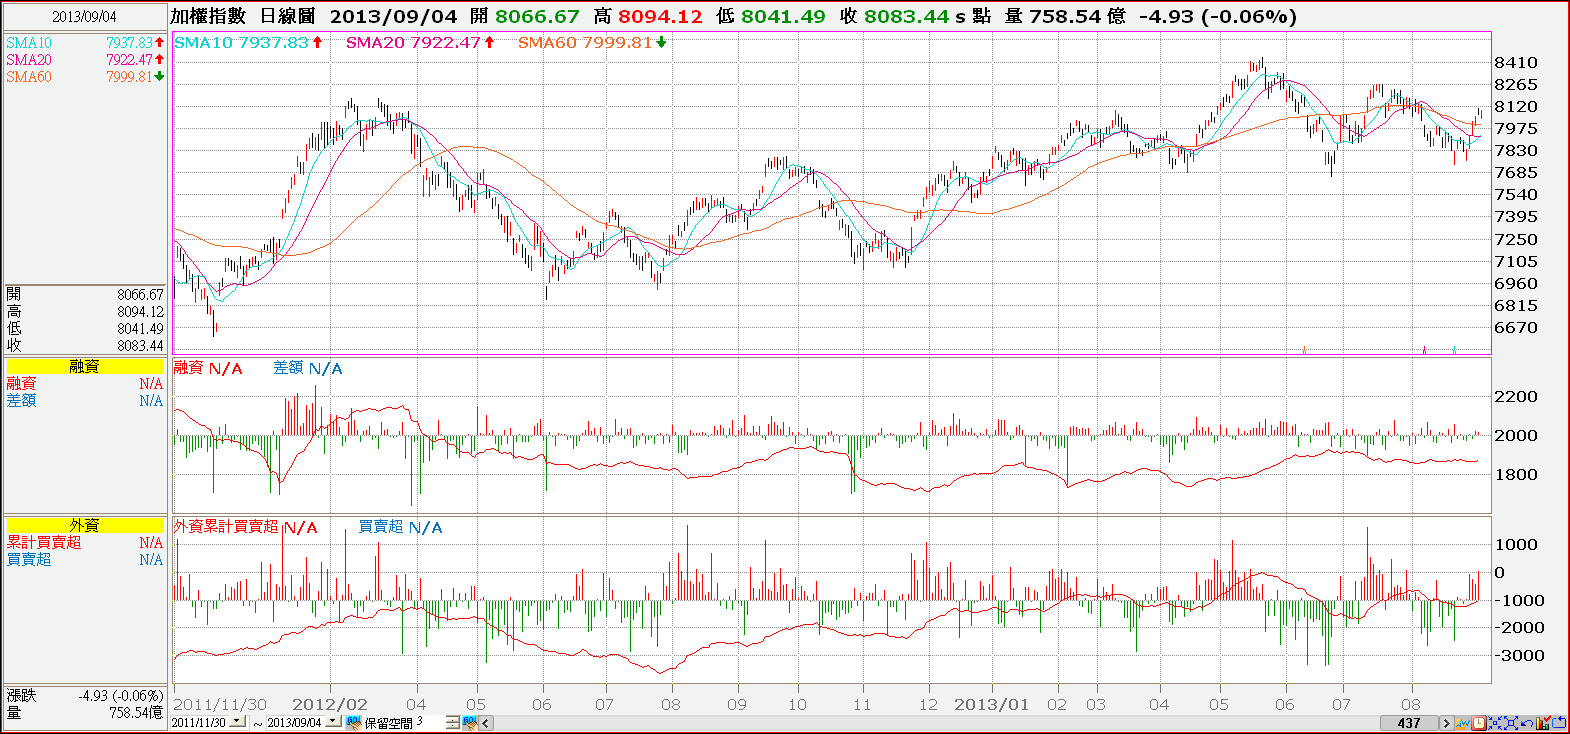Click the 累計買賣超 row in left panel
Image resolution: width=1570 pixels, height=734 pixels.
[x=85, y=543]
